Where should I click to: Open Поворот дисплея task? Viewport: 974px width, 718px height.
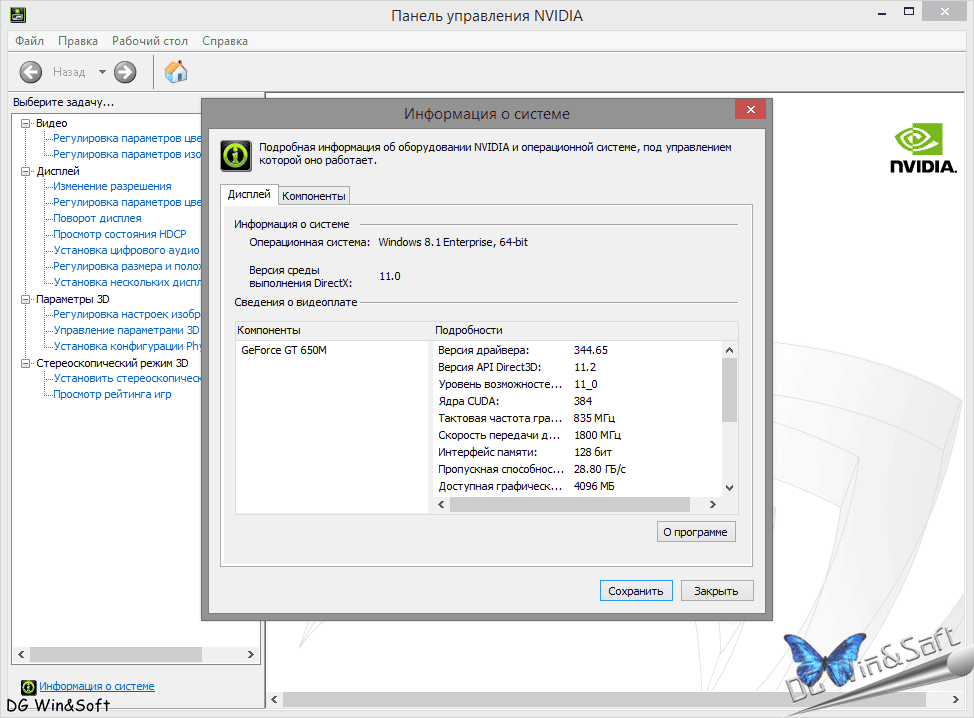[x=98, y=219]
